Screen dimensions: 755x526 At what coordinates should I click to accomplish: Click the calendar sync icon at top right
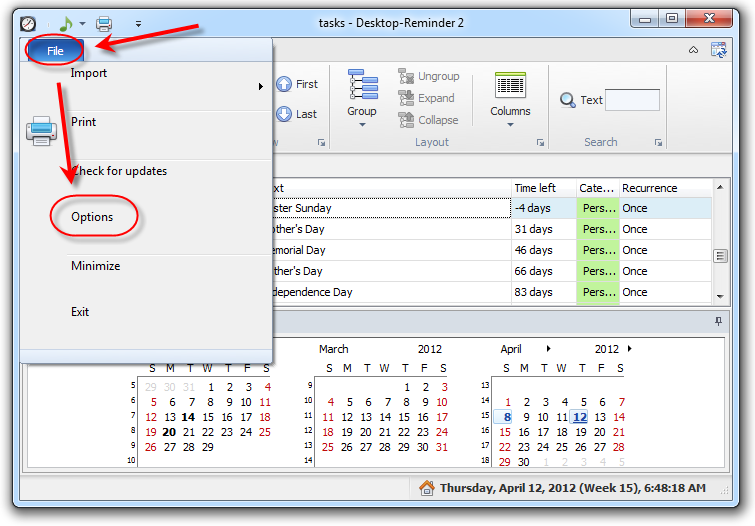719,50
